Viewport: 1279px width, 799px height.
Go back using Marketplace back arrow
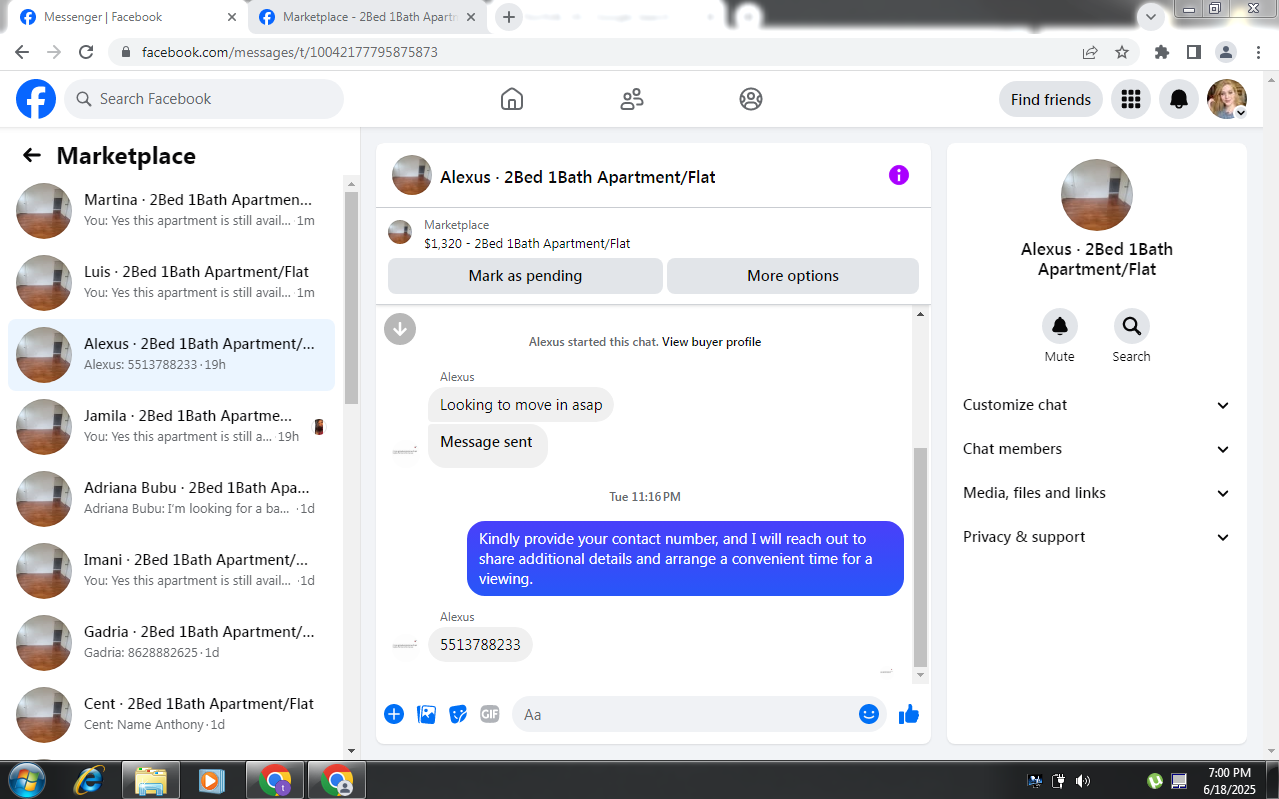[32, 155]
